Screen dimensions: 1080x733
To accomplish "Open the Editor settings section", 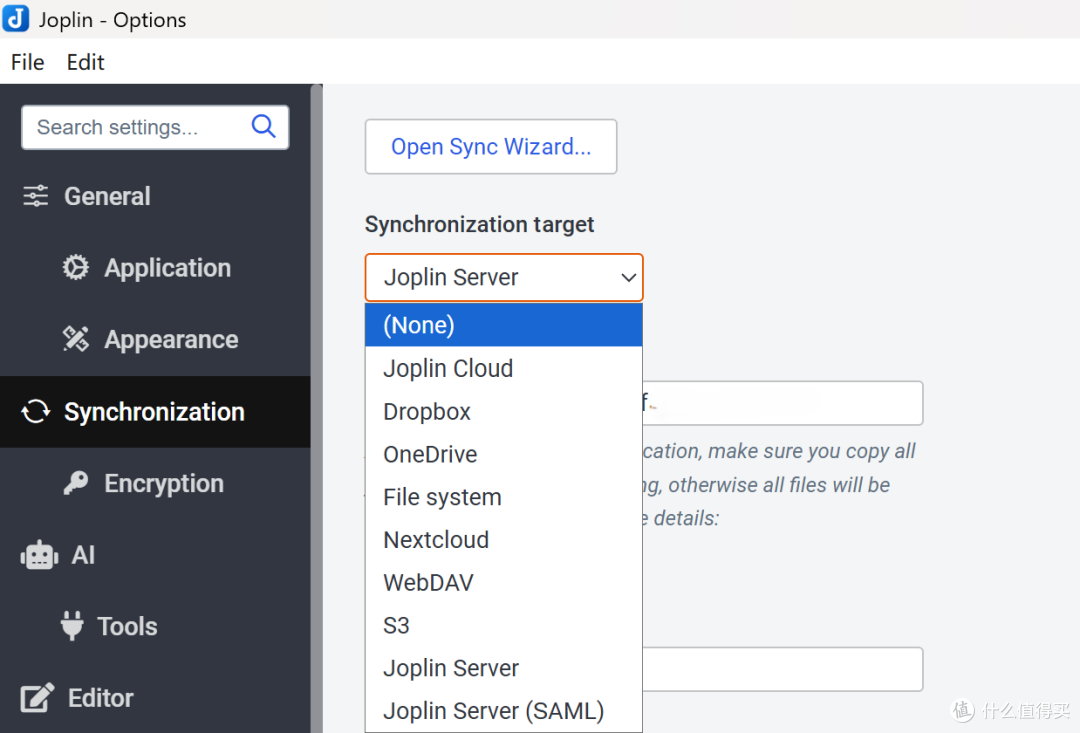I will pos(155,698).
